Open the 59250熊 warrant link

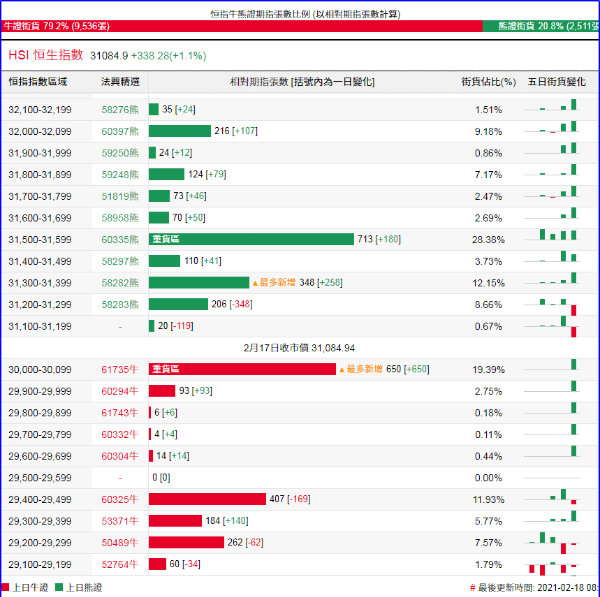click(x=120, y=153)
